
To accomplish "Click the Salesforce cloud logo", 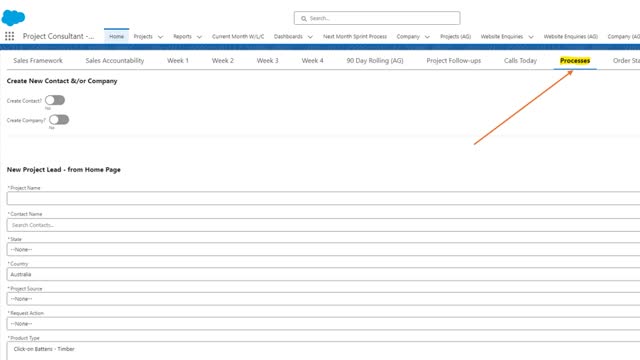I will (13, 18).
